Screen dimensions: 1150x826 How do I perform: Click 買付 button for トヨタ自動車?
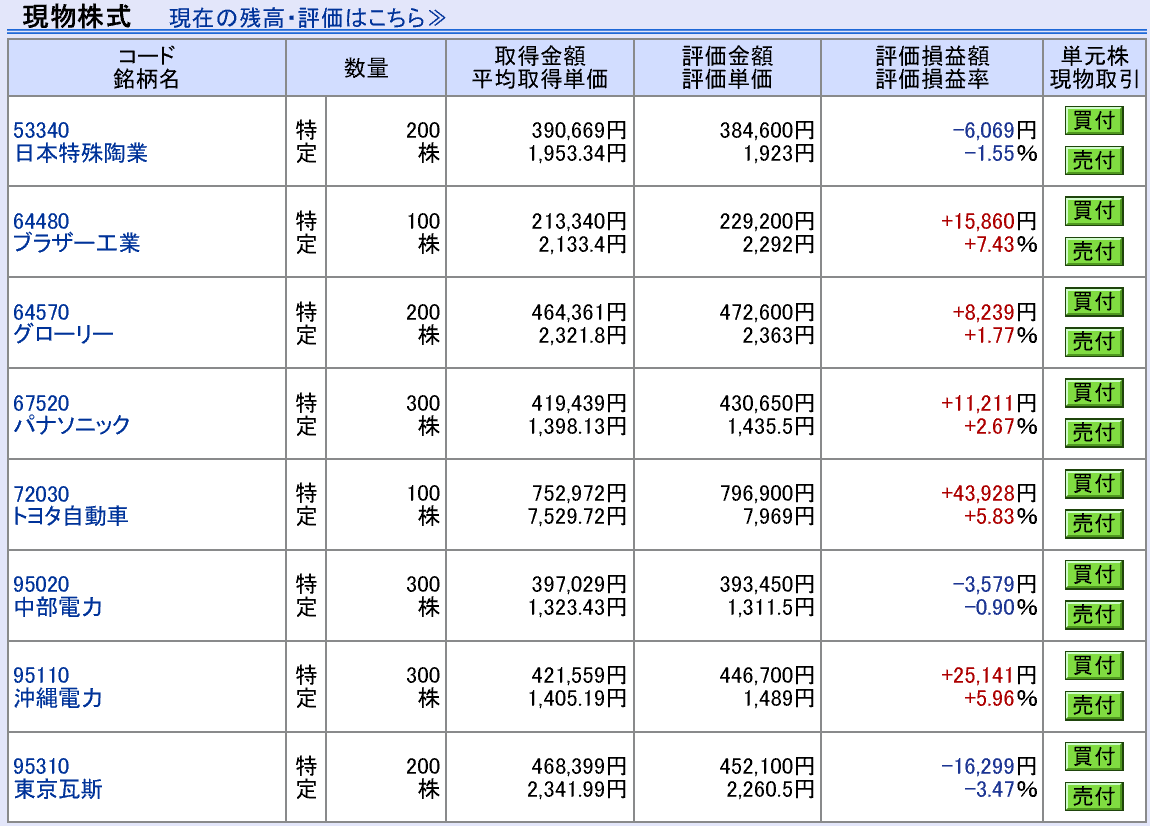1094,484
